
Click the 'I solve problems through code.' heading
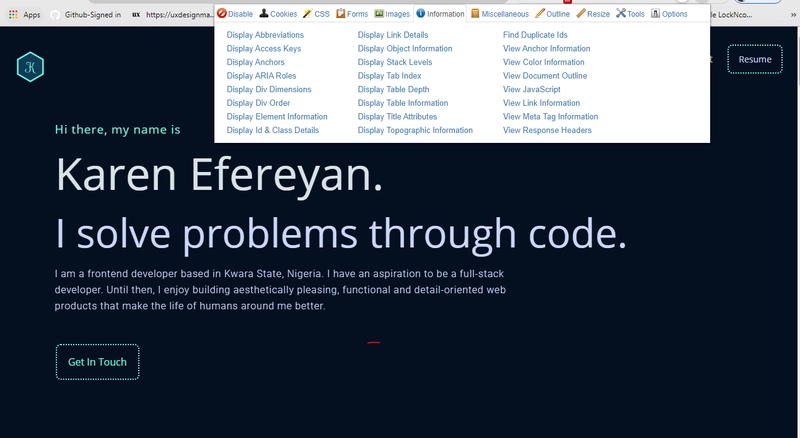[x=341, y=234]
